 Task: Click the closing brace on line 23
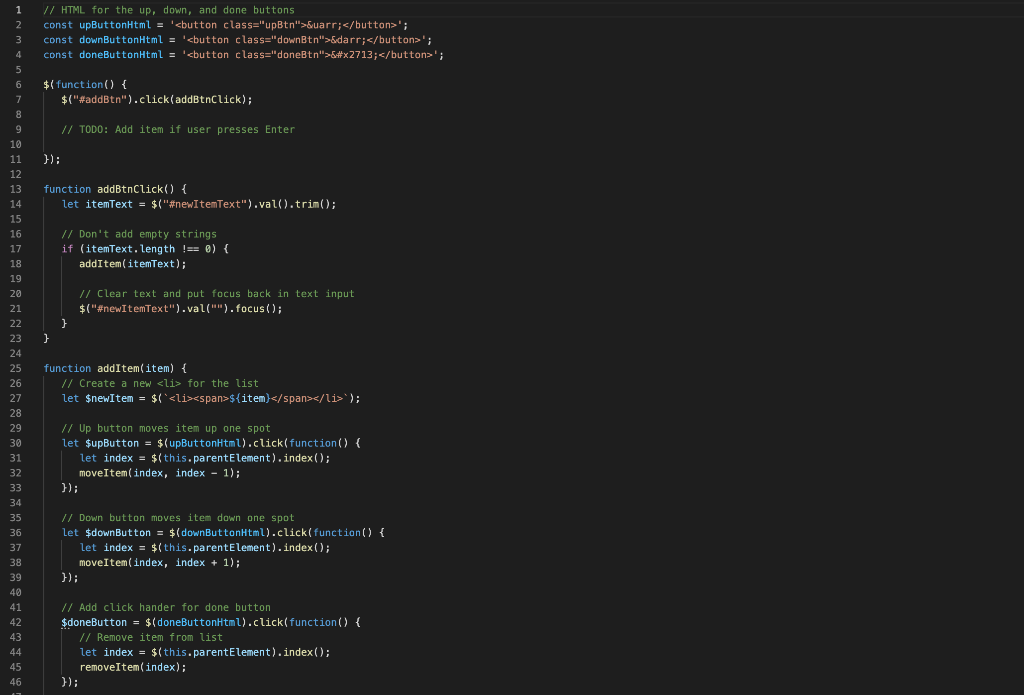pos(45,338)
